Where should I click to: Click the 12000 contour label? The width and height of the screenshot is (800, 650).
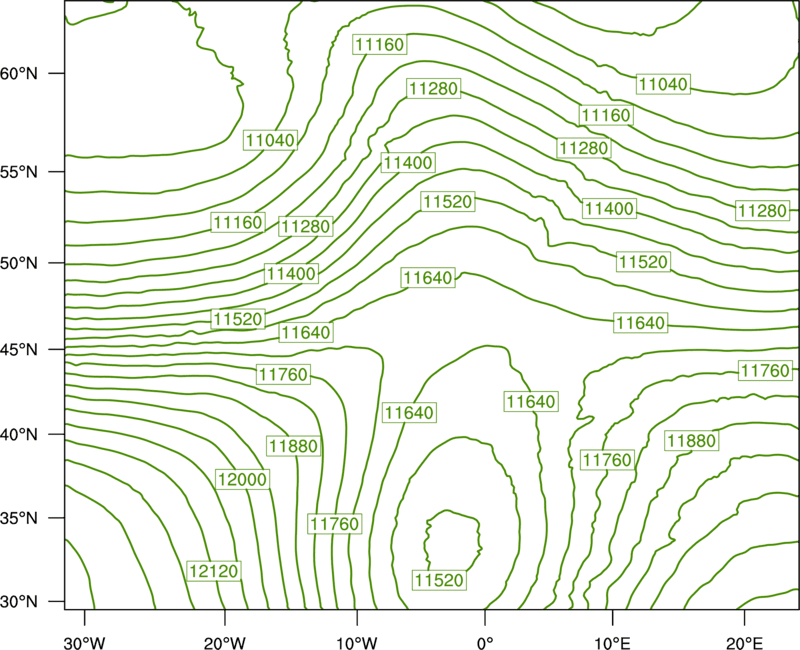(x=242, y=480)
